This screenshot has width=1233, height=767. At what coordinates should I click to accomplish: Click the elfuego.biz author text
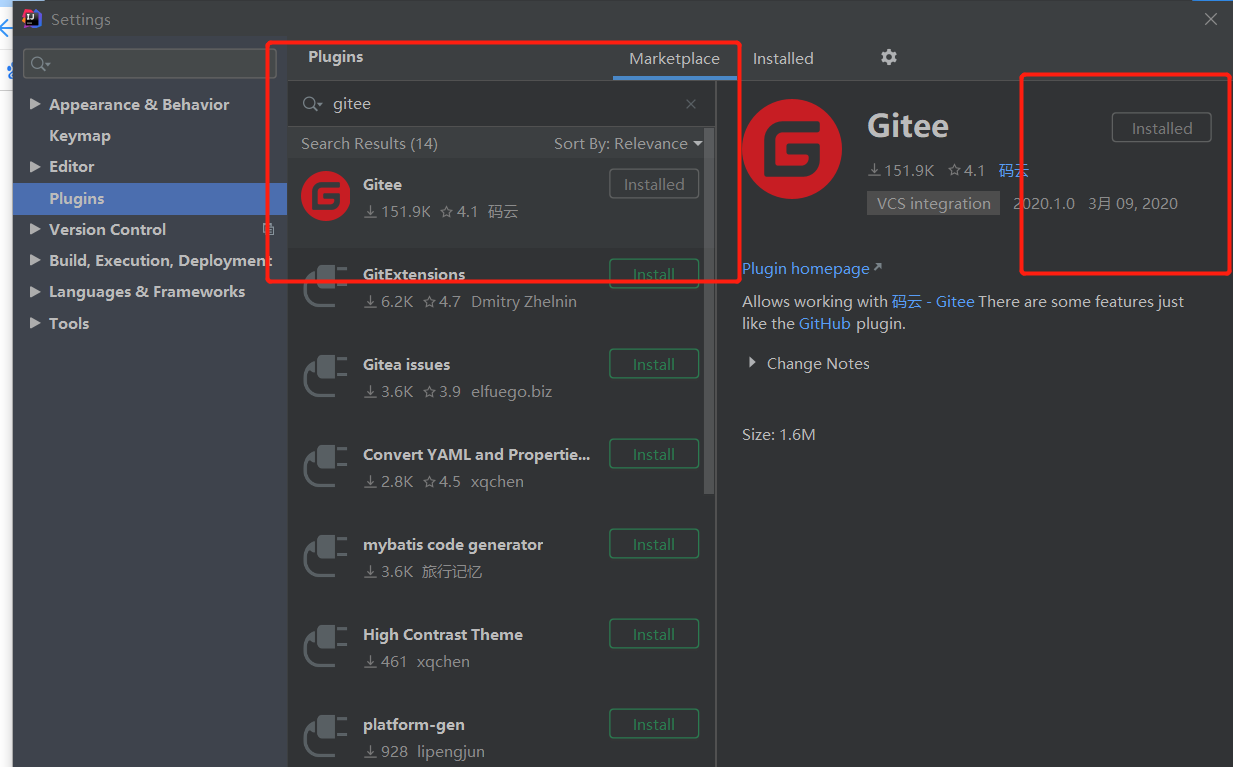(x=511, y=391)
